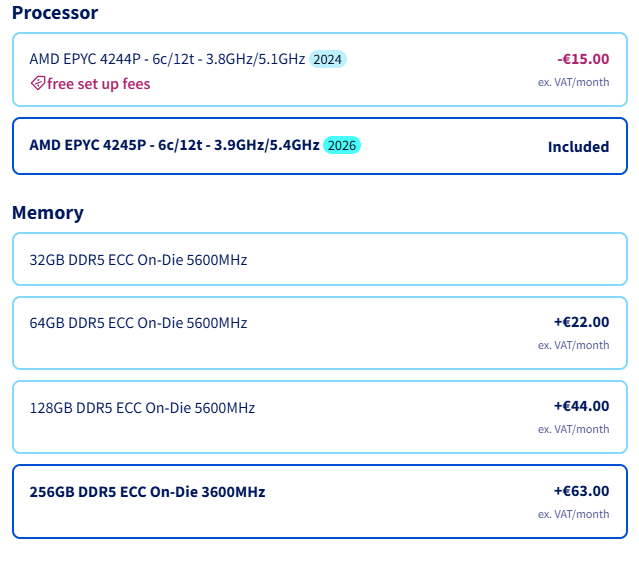Click the "free set up fees" text
Viewport: 639px width, 562px height.
[x=98, y=84]
